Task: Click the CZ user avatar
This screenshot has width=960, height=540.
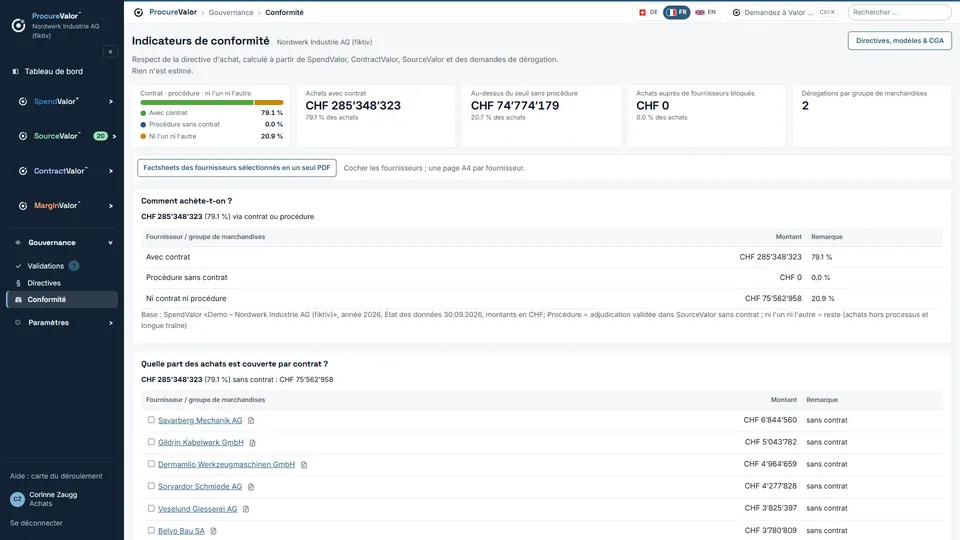Action: (17, 499)
